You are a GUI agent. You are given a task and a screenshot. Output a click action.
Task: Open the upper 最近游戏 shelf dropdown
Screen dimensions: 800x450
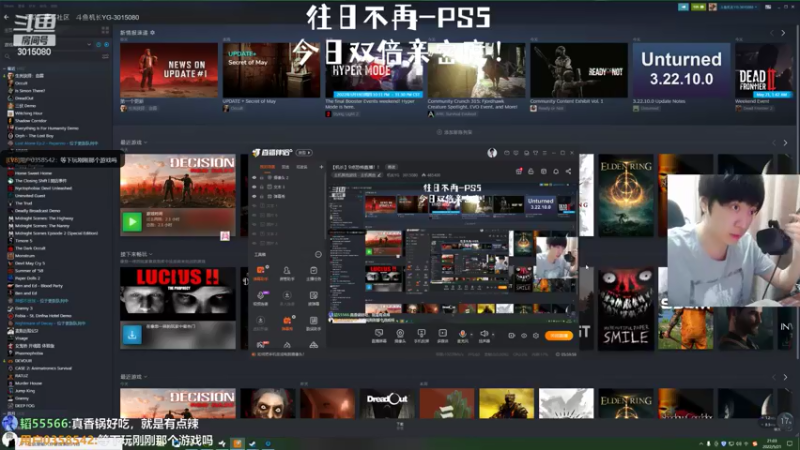[x=145, y=142]
